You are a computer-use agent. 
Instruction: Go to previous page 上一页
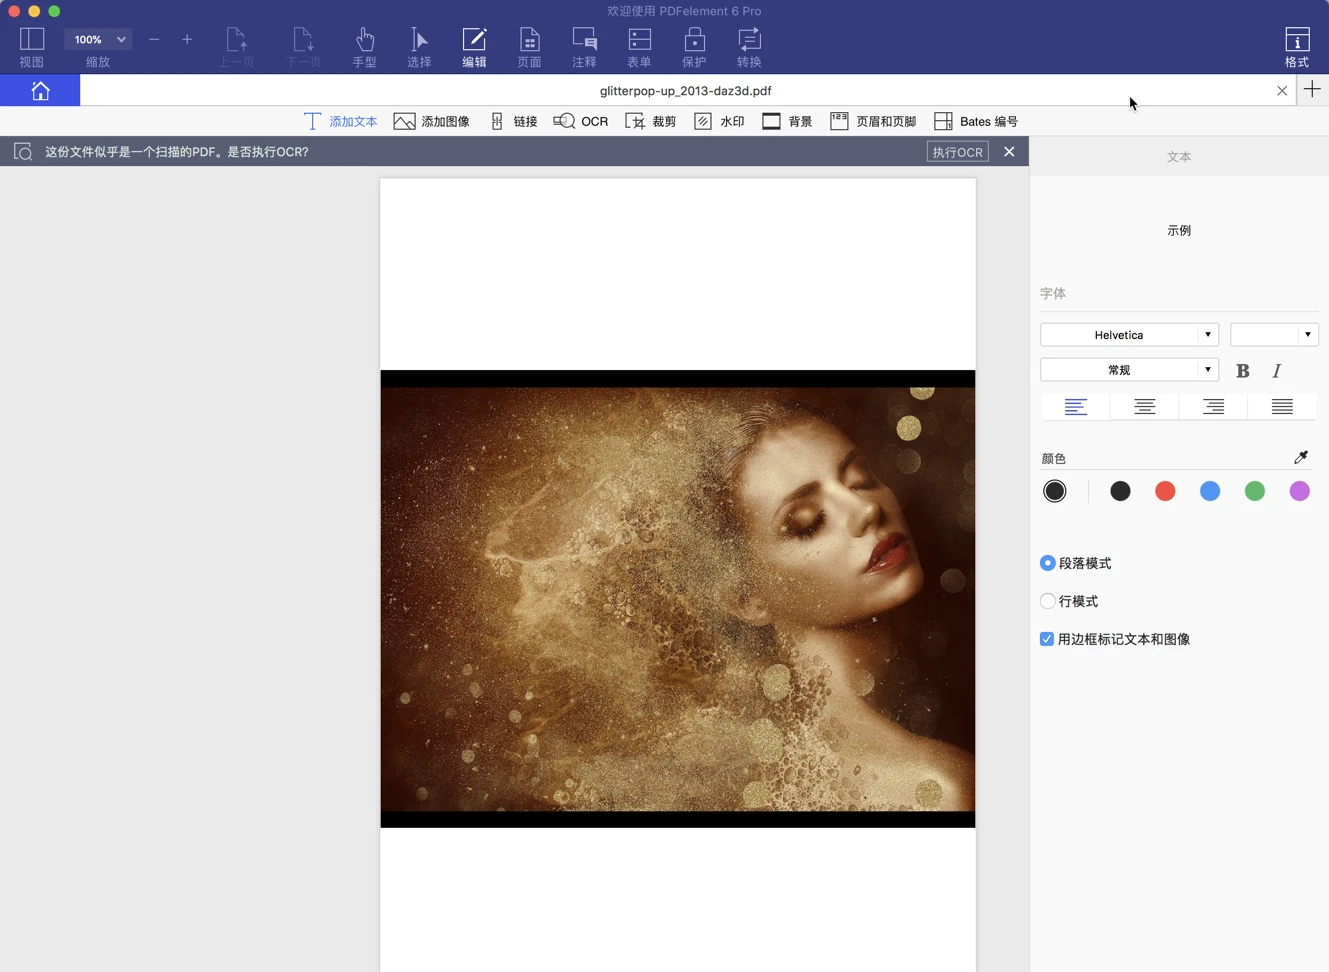pos(236,47)
